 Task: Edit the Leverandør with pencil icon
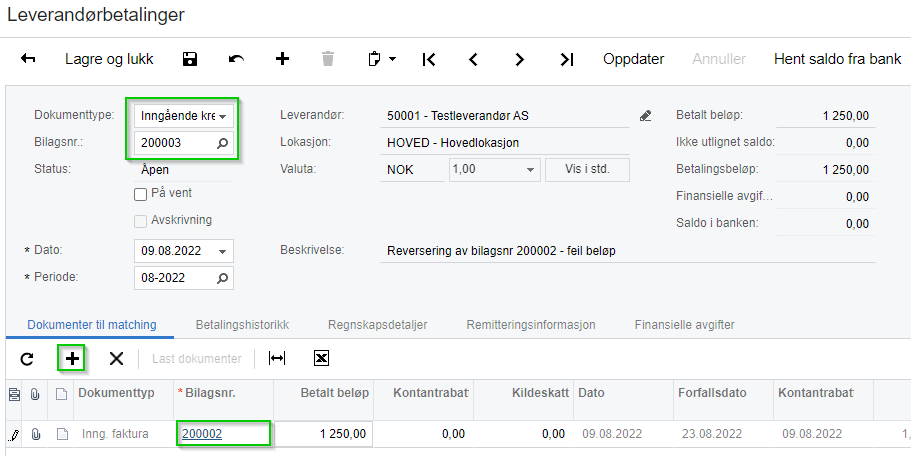645,116
